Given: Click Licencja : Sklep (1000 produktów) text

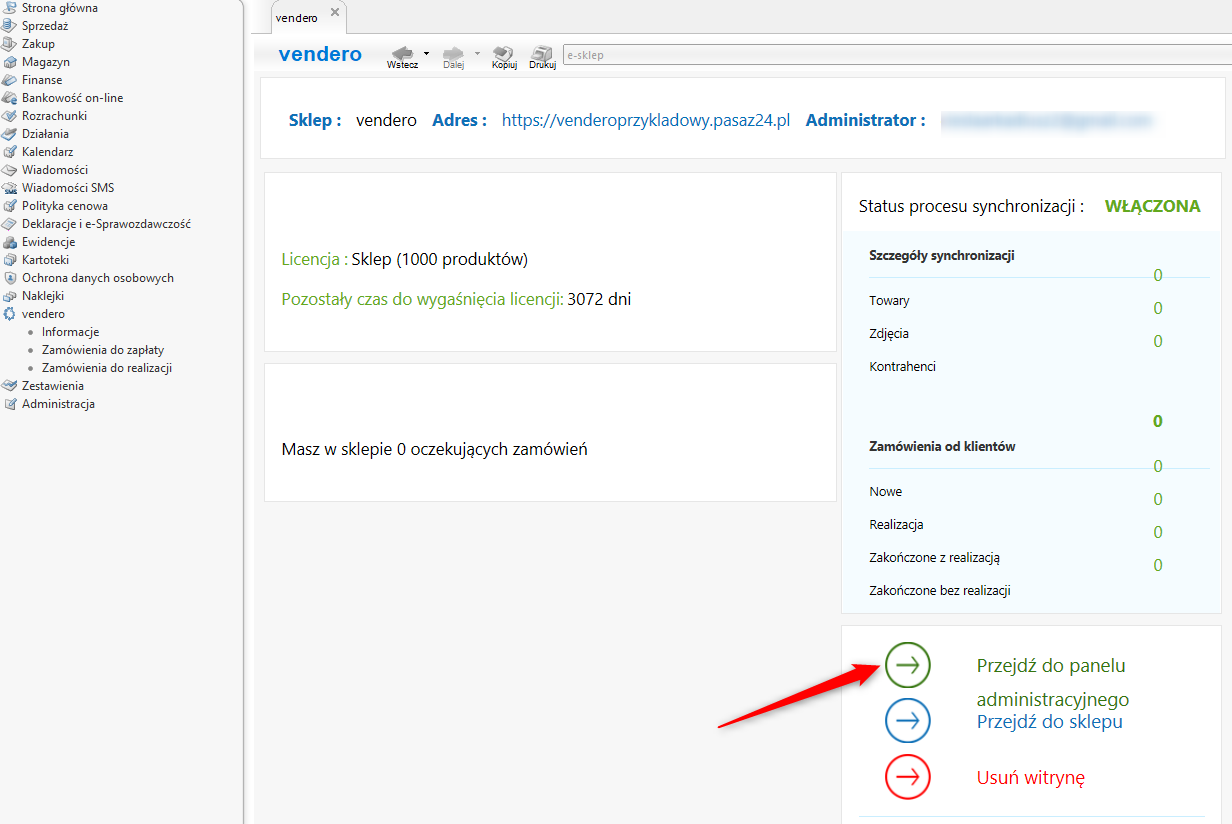Looking at the screenshot, I should [x=404, y=260].
